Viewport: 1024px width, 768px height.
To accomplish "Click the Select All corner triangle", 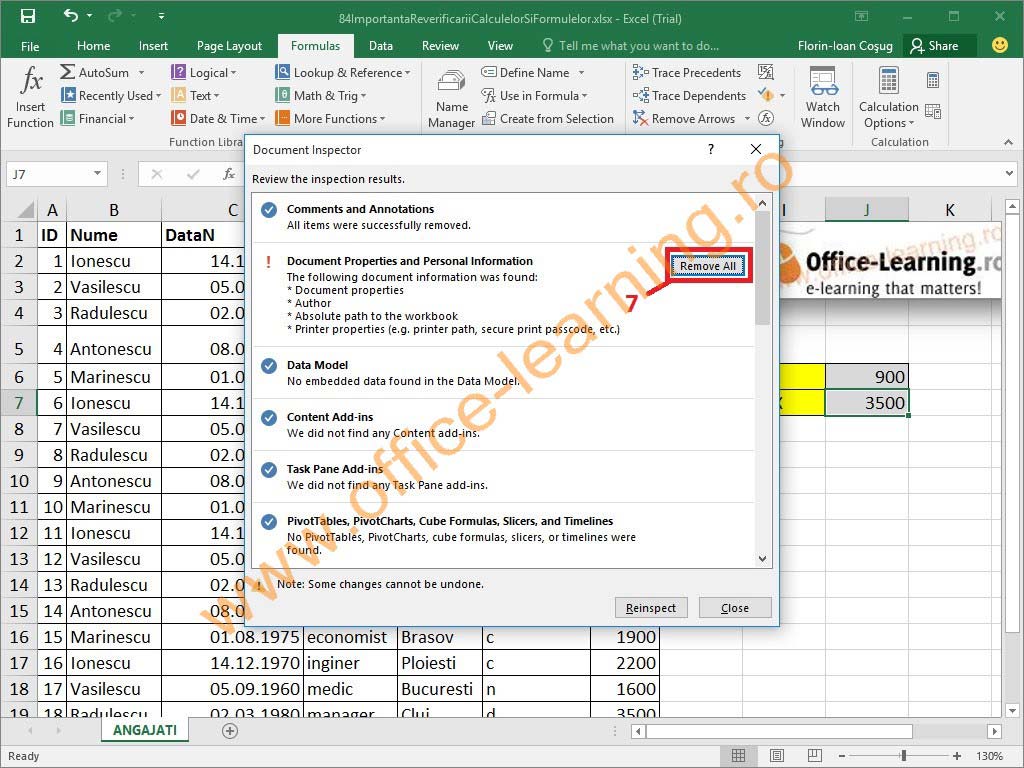I will (x=26, y=210).
